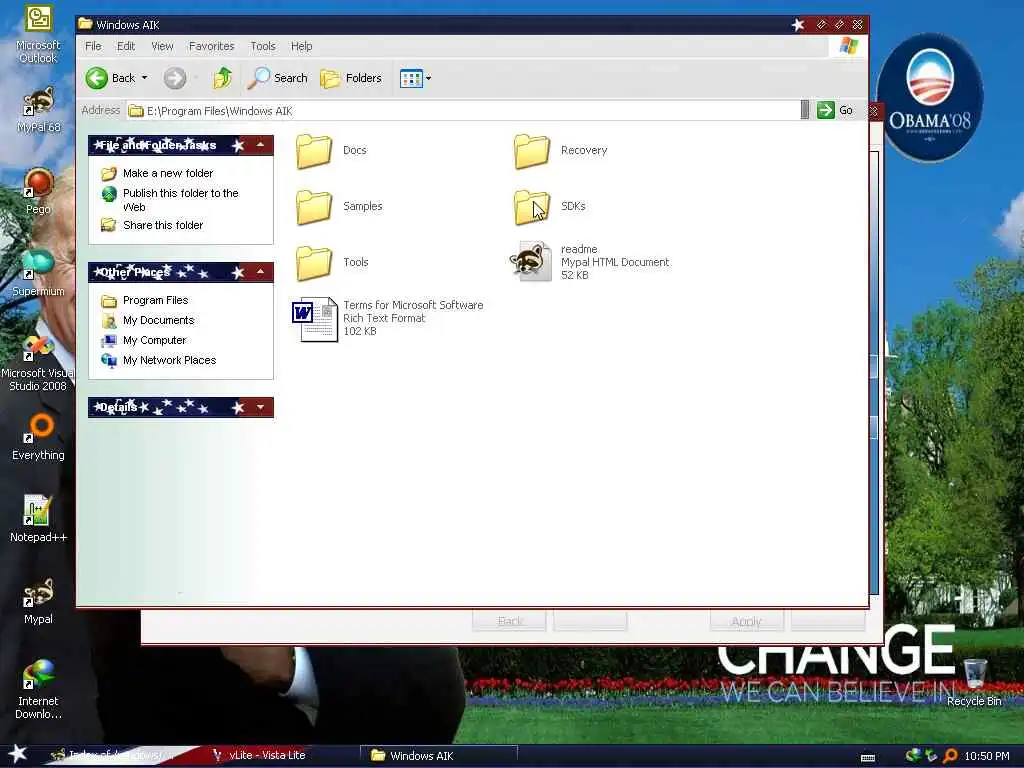Click the green Go button
This screenshot has width=1024, height=768.
[x=835, y=110]
